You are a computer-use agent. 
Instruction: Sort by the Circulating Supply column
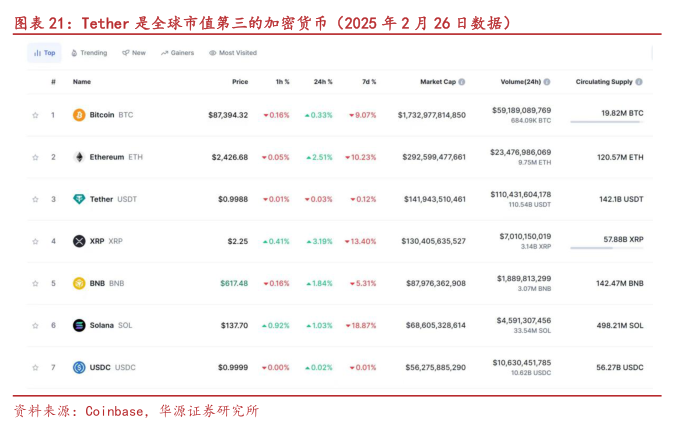click(604, 81)
